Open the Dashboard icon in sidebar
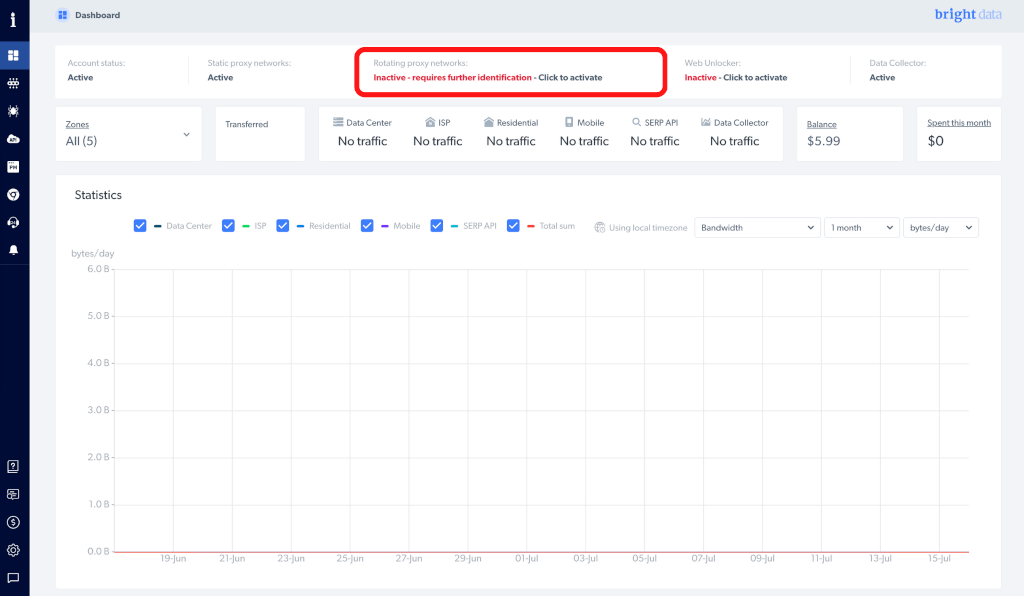This screenshot has width=1024, height=596. tap(13, 56)
